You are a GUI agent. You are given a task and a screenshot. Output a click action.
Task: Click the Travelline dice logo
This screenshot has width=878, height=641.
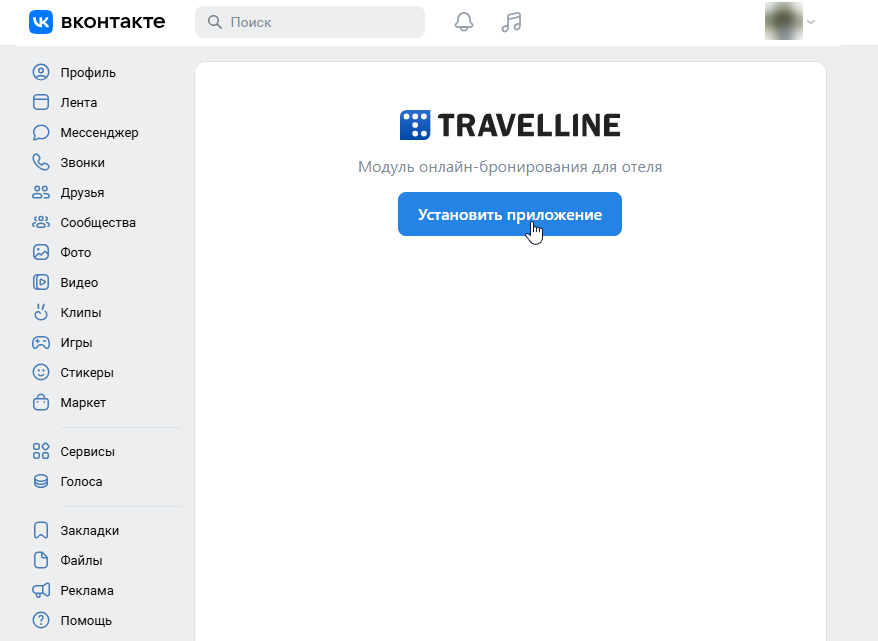[x=415, y=125]
